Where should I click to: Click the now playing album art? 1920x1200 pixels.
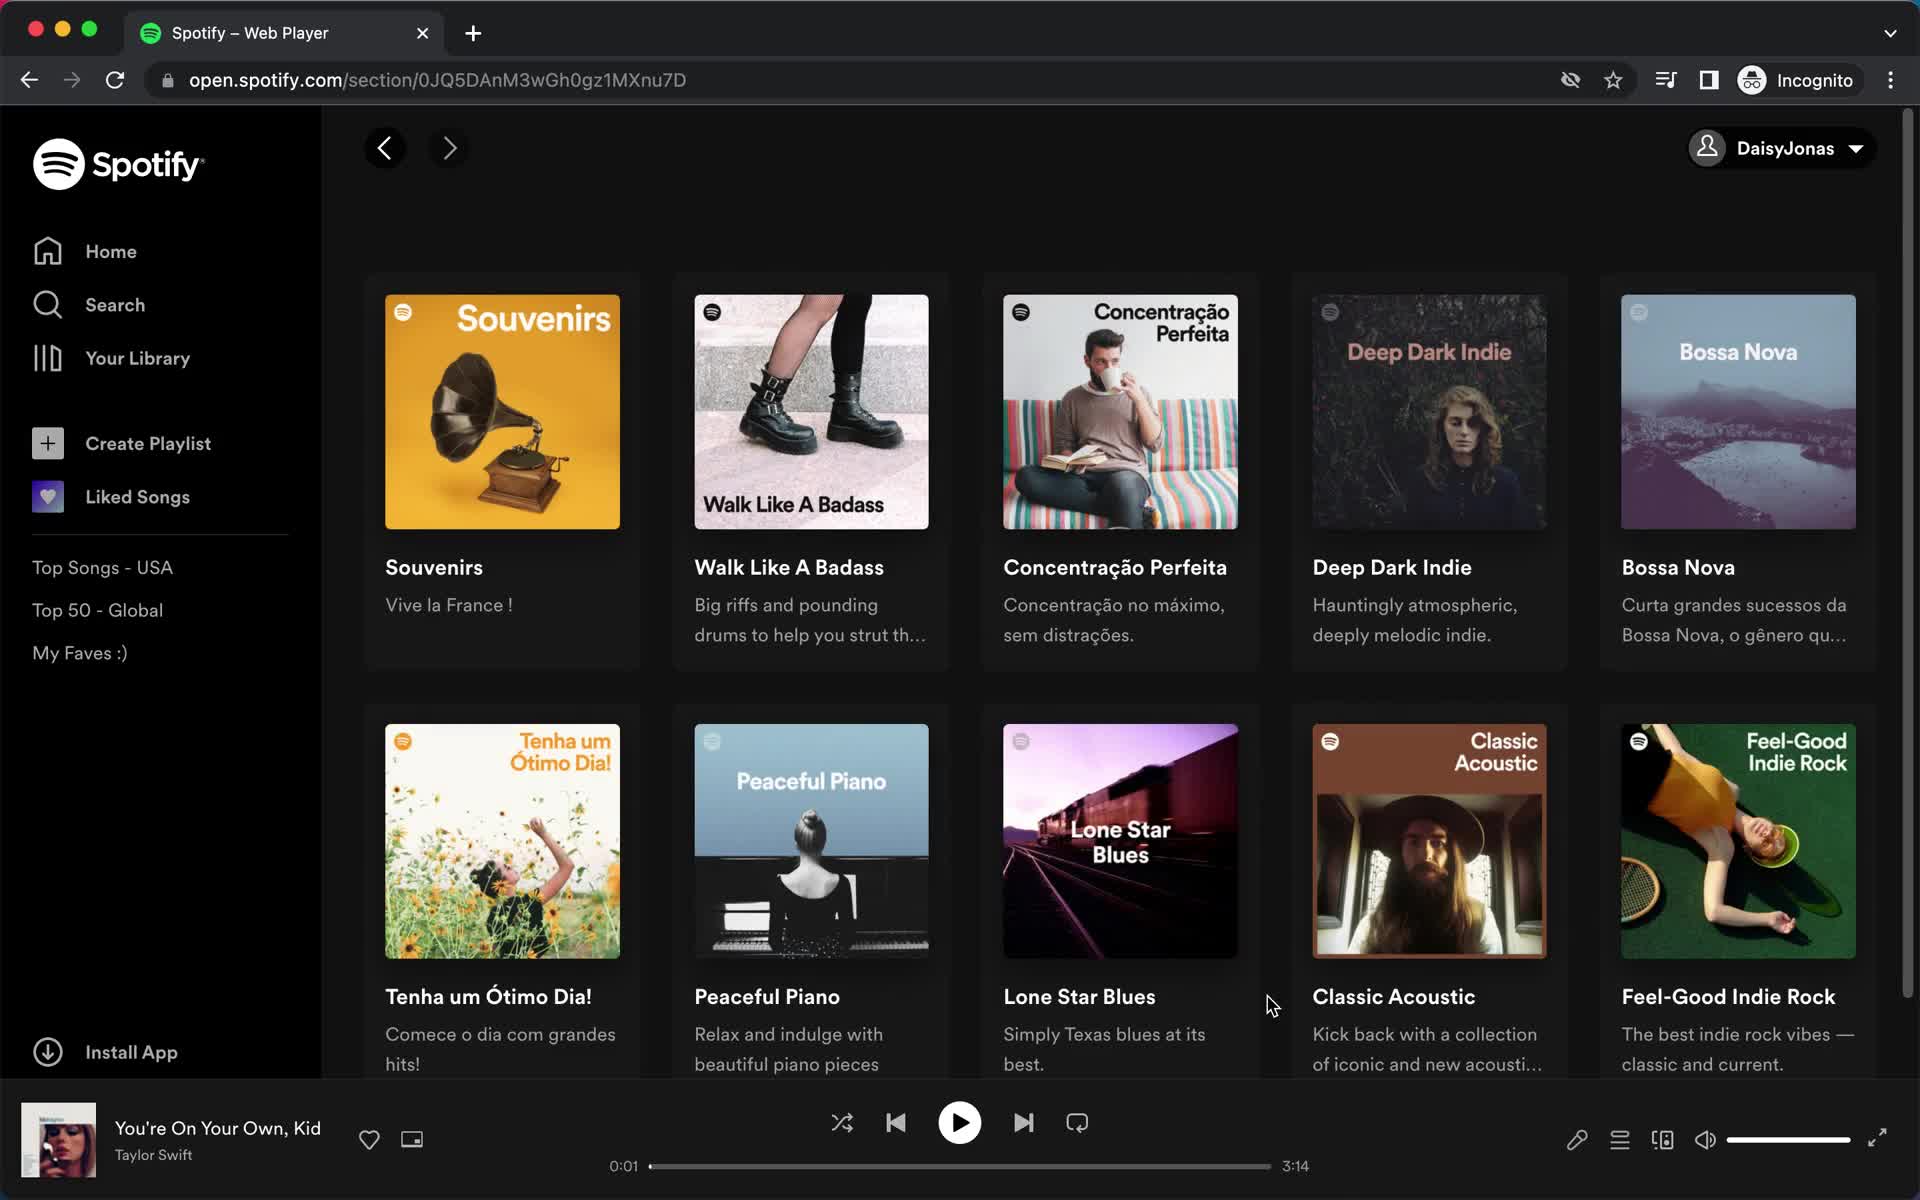(59, 1140)
